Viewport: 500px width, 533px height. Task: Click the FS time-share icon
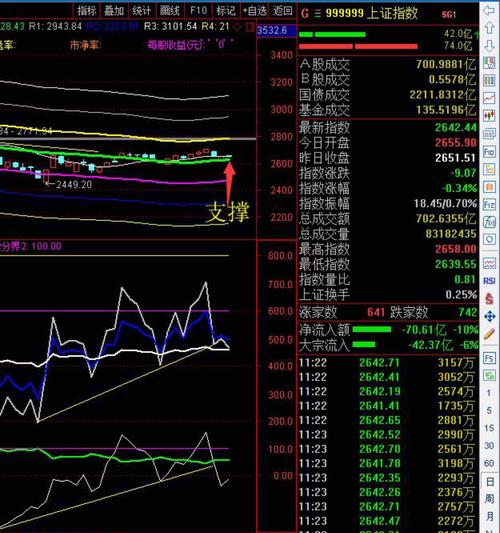pyautogui.click(x=489, y=358)
